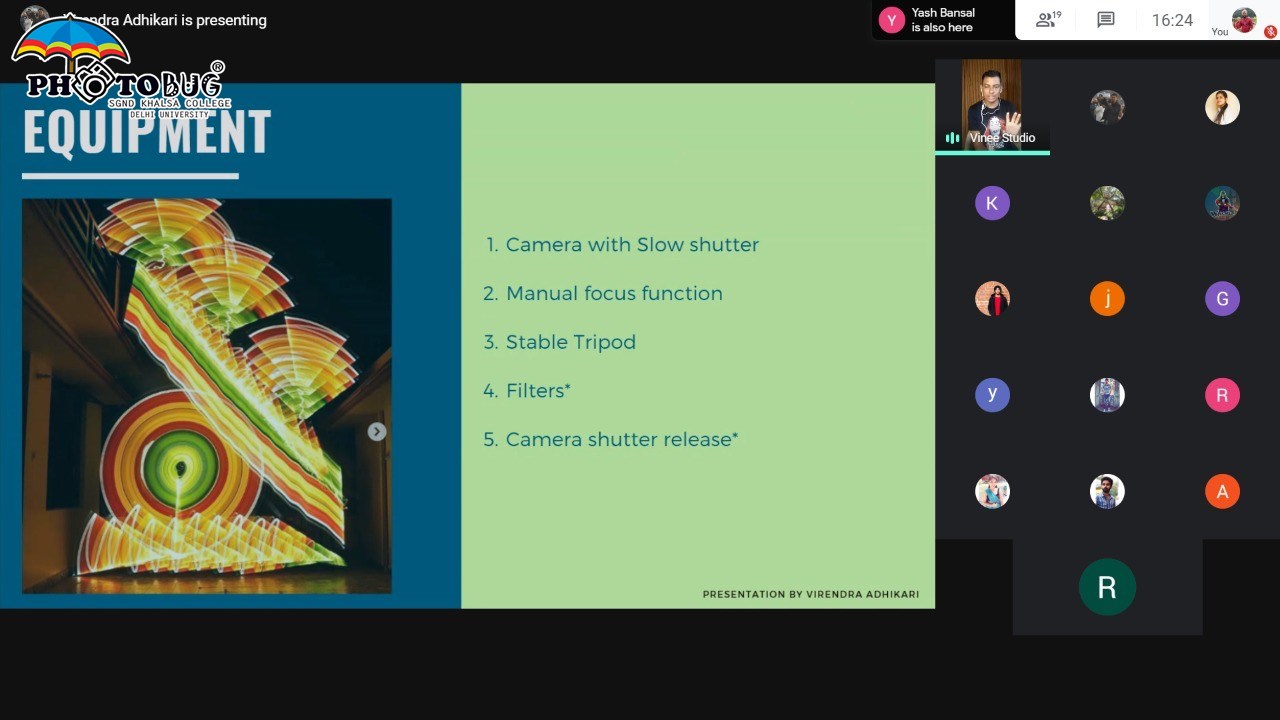Select the purple G participant avatar
The height and width of the screenshot is (720, 1280).
tap(1222, 299)
